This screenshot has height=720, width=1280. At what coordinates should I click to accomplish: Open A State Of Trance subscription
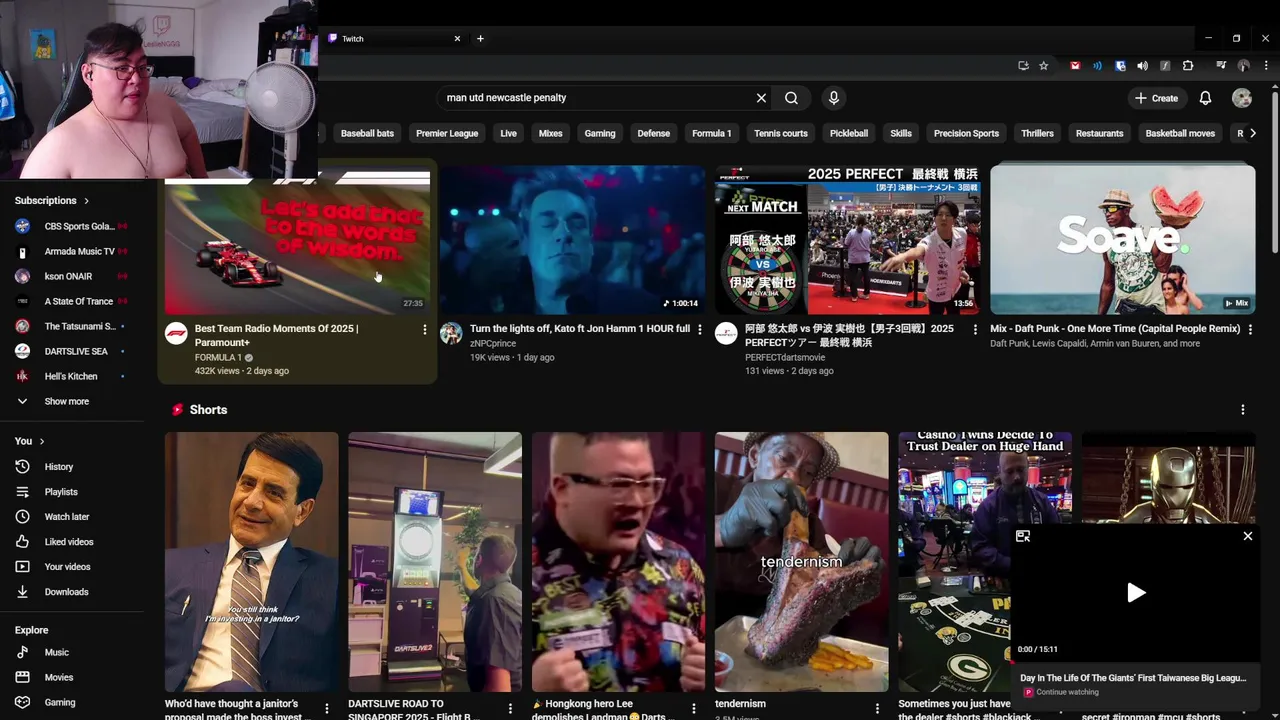pos(72,301)
